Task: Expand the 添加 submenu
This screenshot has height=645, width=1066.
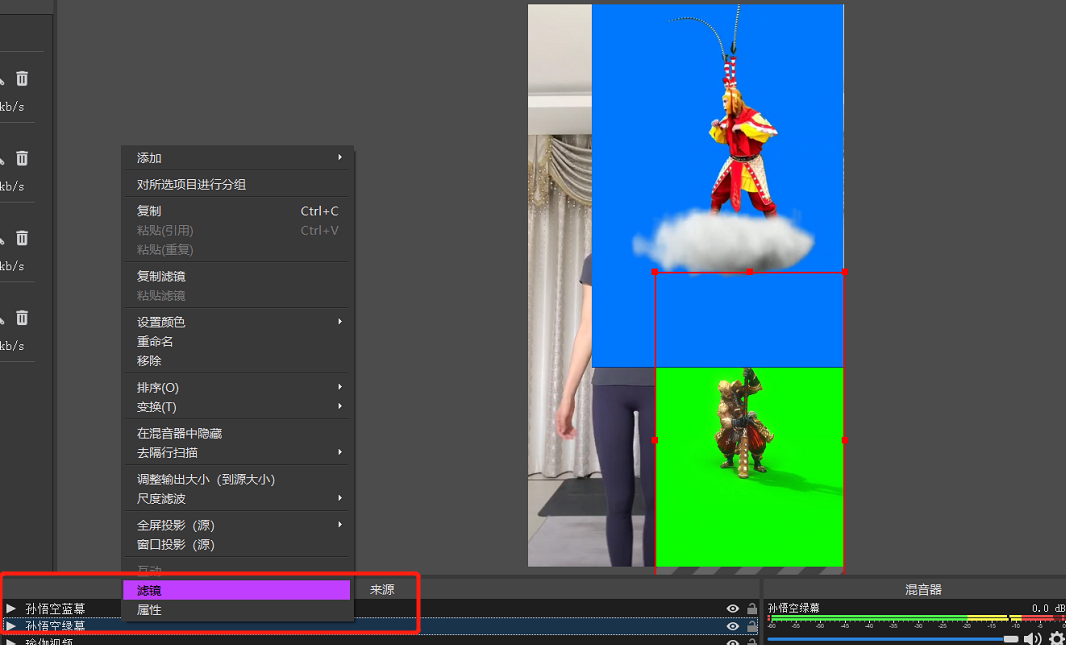Action: coord(237,158)
